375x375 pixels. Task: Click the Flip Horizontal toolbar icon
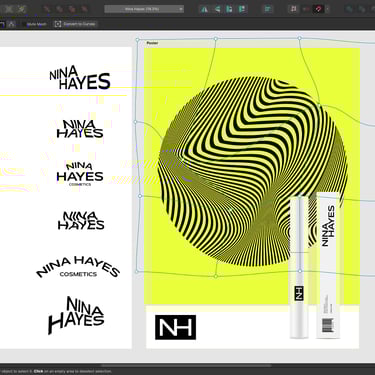click(x=204, y=9)
